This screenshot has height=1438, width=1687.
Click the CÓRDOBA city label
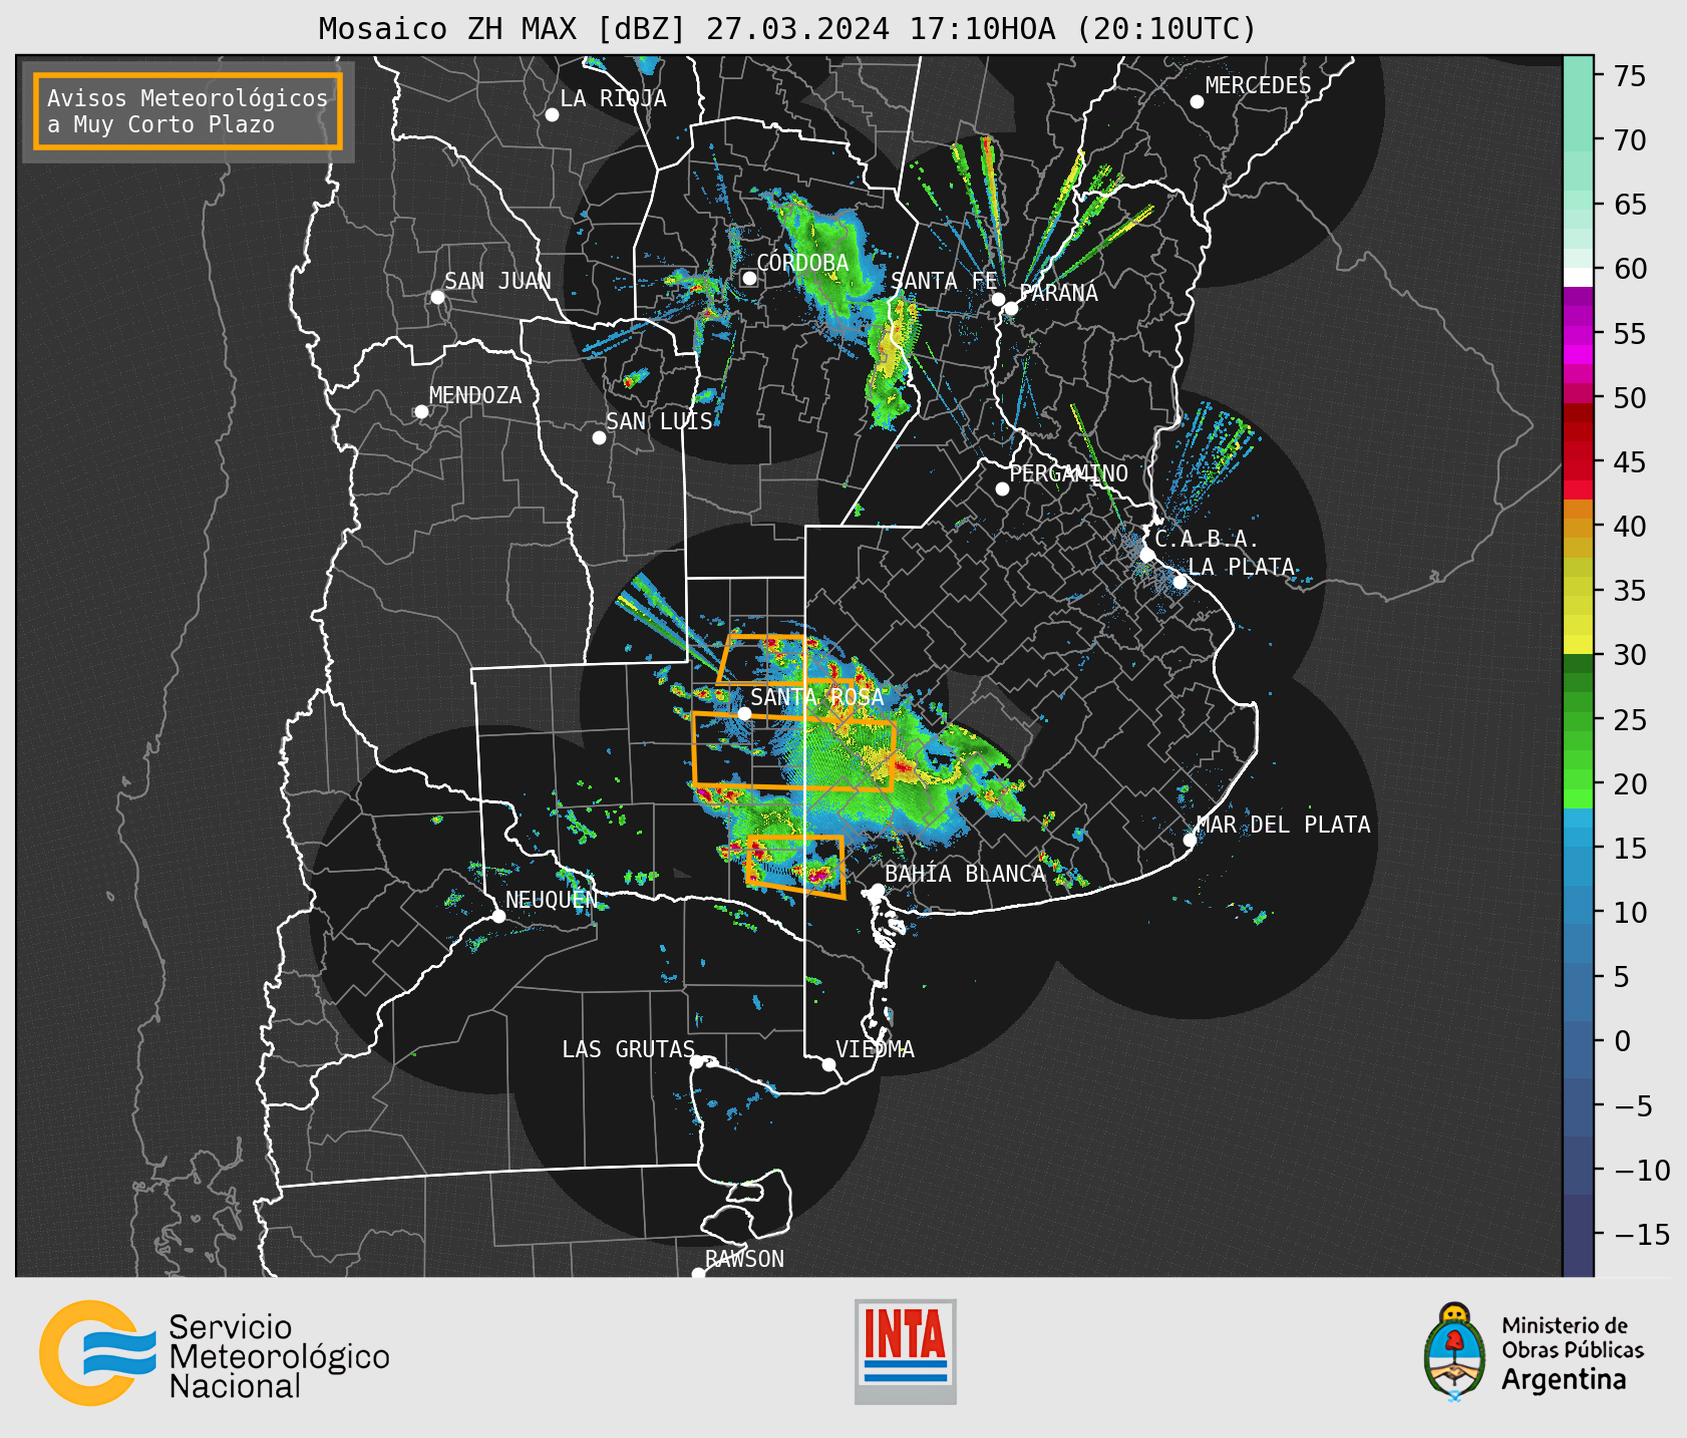pos(802,263)
